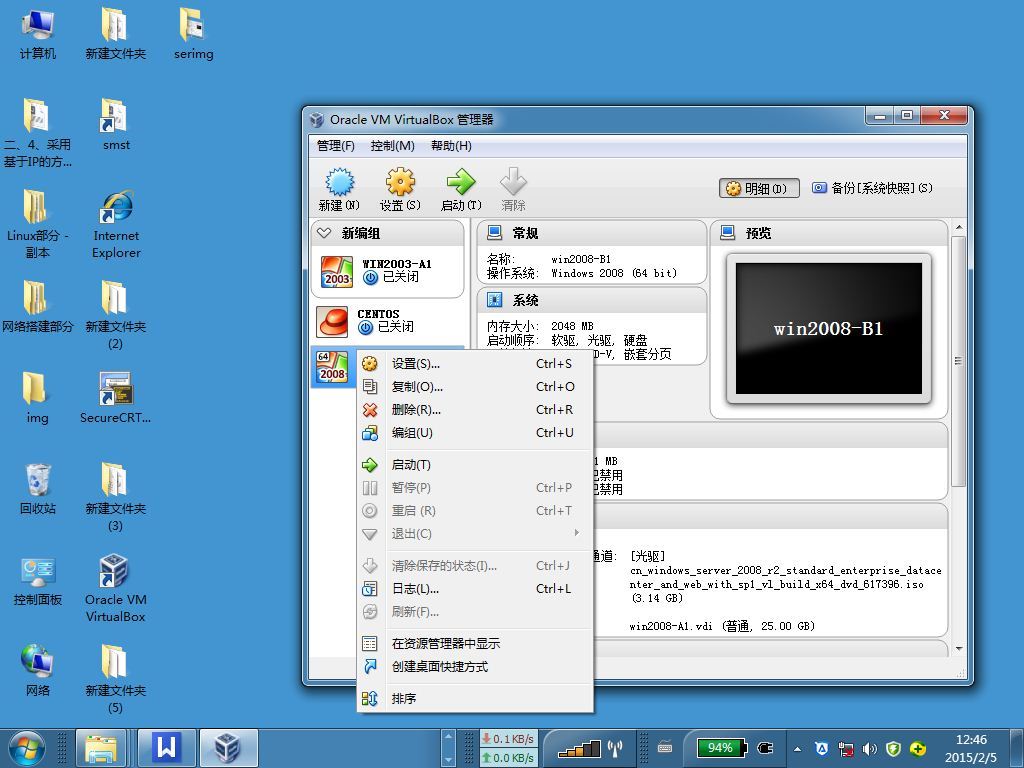Click explorer icon beside 在资源管理器中显示
1024x768 pixels.
(x=370, y=643)
